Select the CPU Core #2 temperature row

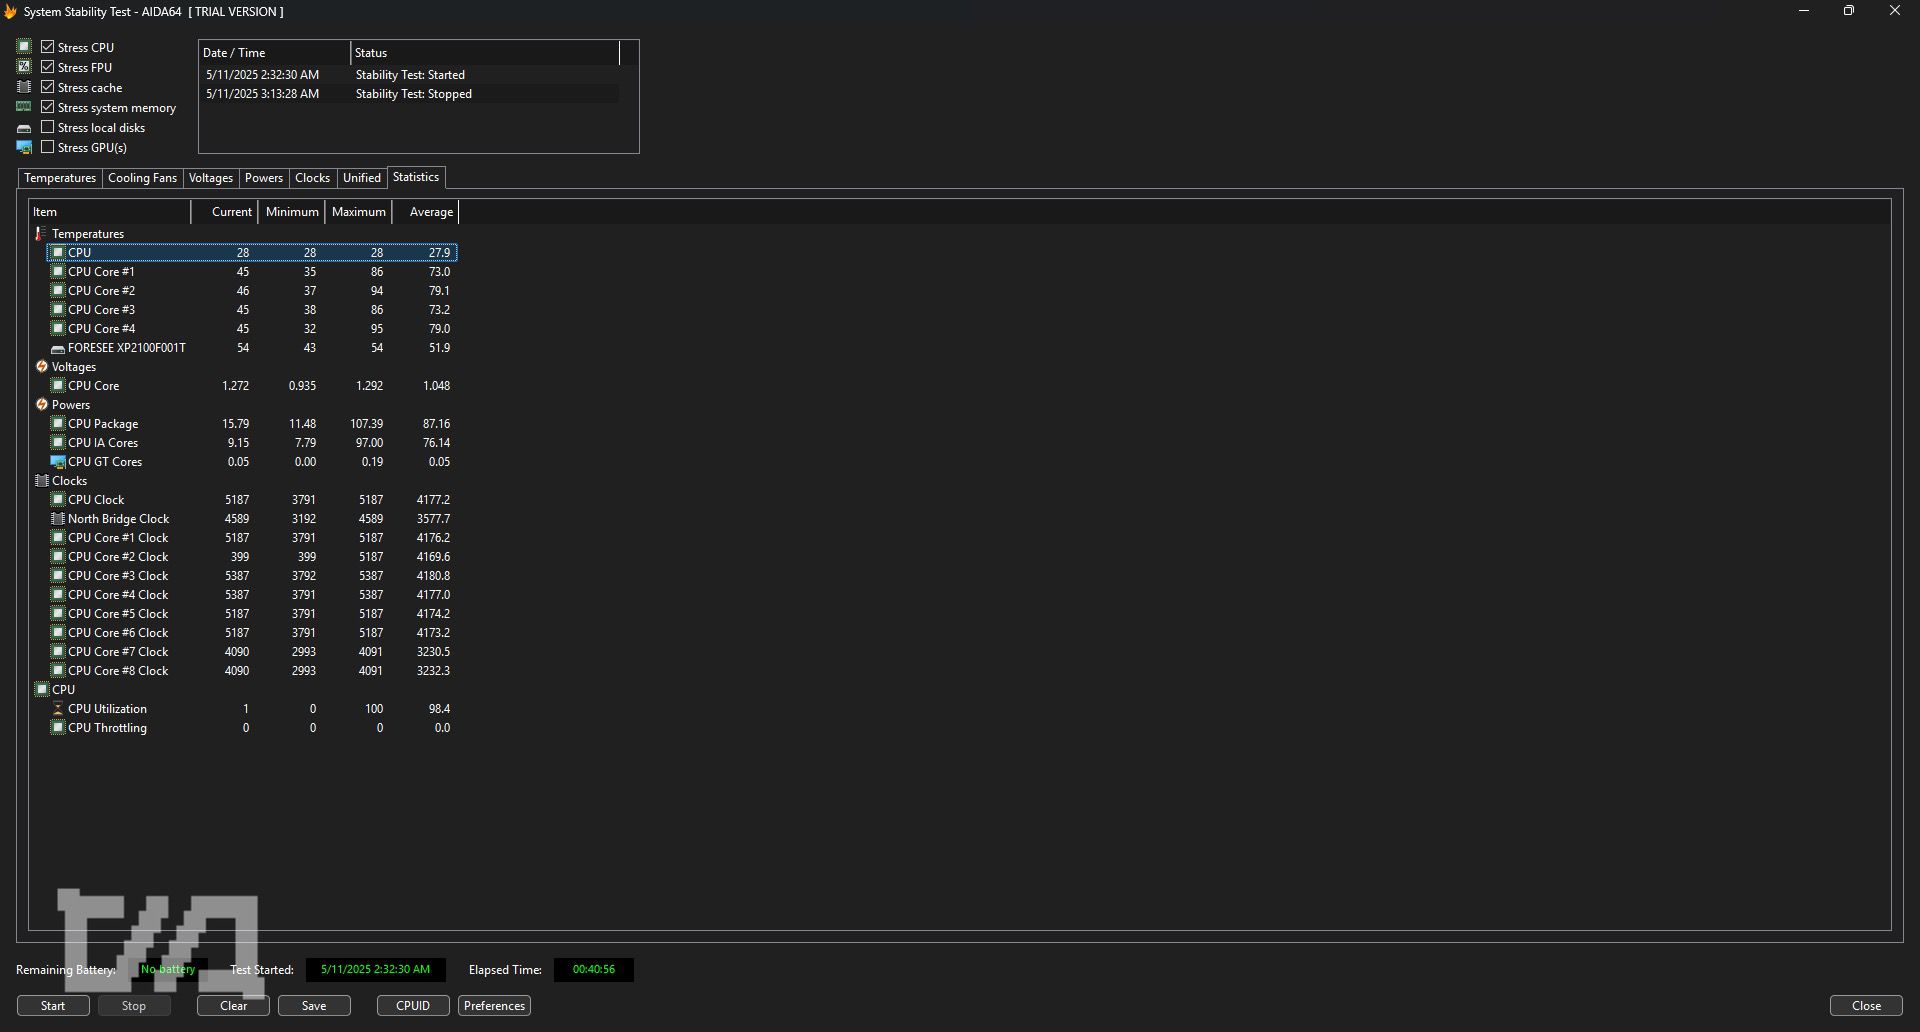click(252, 290)
